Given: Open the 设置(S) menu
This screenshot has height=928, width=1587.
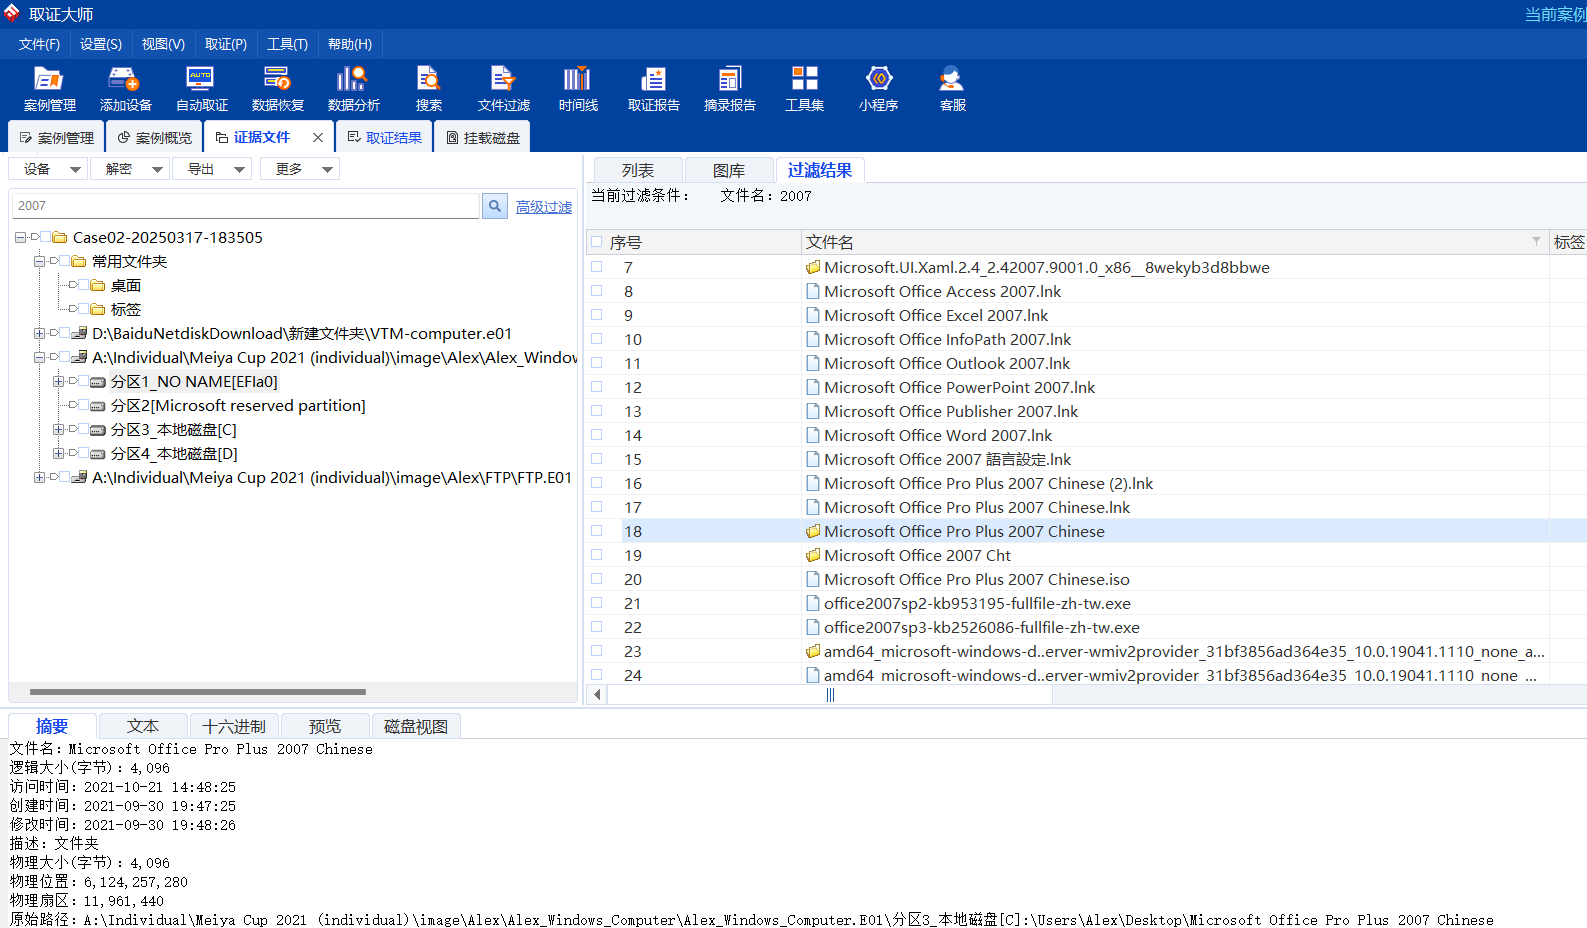Looking at the screenshot, I should (101, 44).
